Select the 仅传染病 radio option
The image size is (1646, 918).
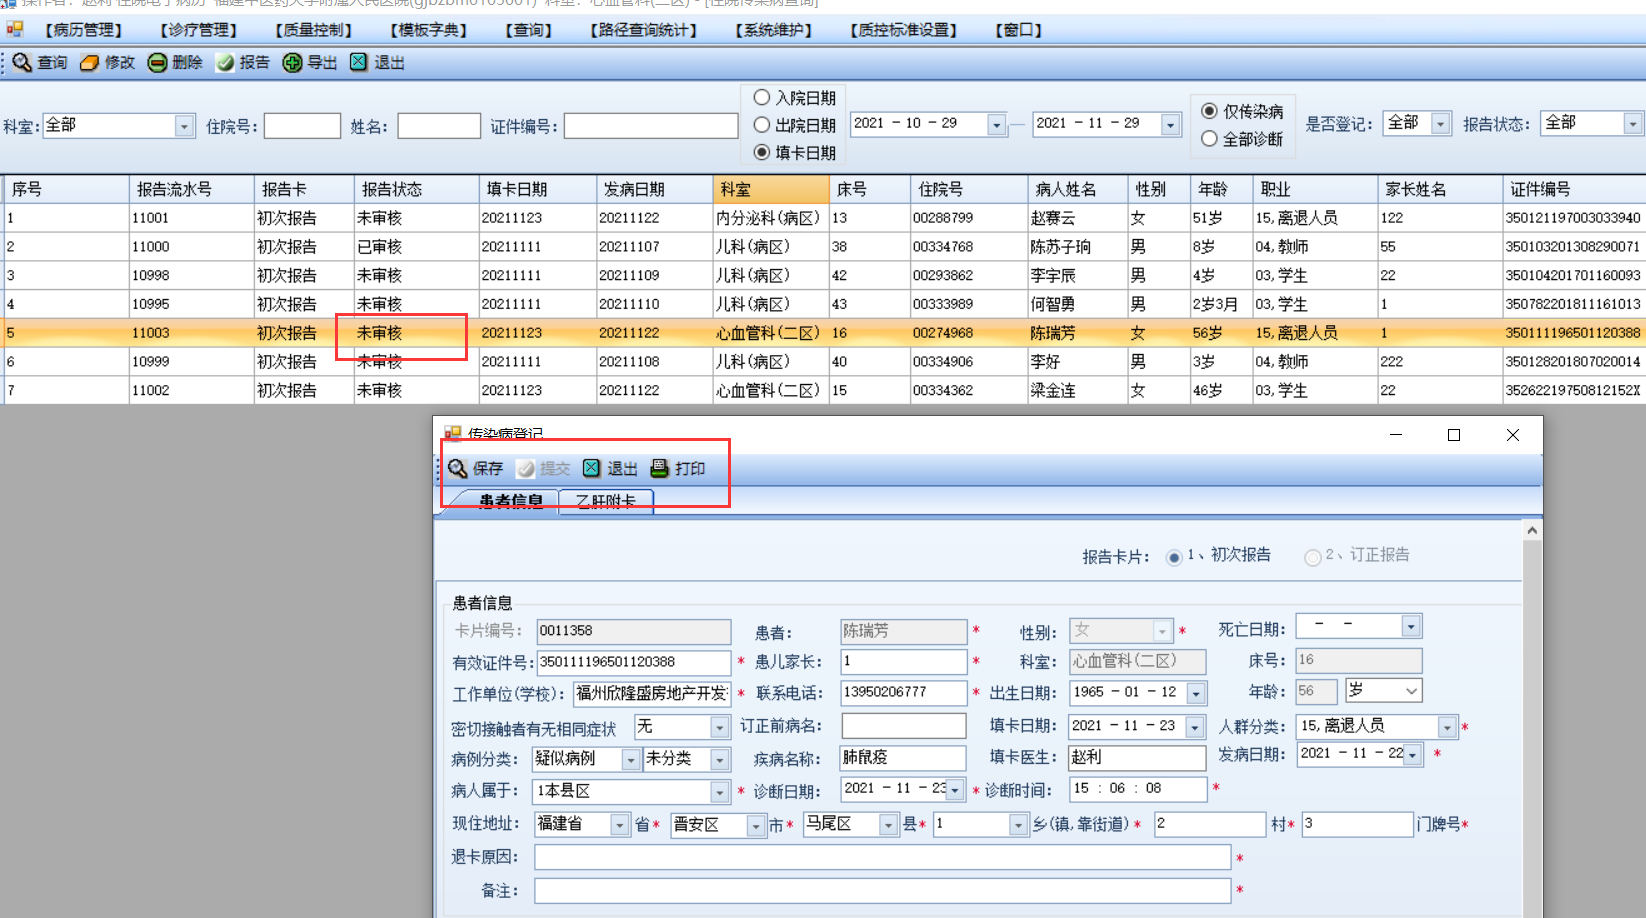click(1210, 111)
